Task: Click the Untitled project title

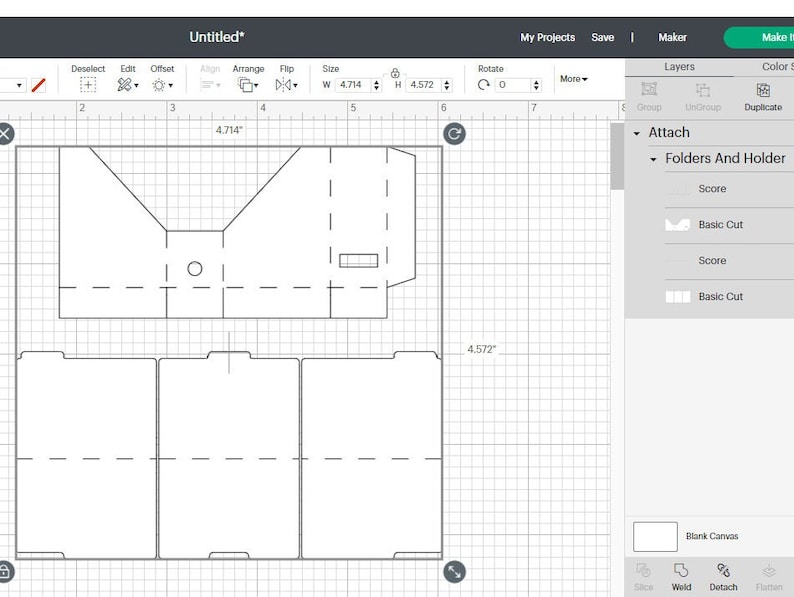Action: point(217,37)
